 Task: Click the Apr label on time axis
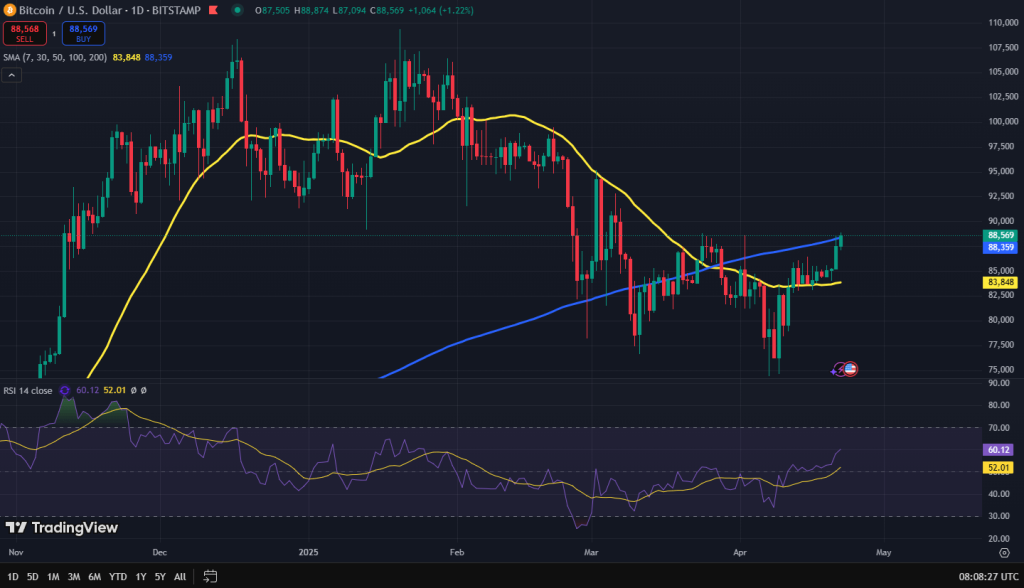click(740, 552)
